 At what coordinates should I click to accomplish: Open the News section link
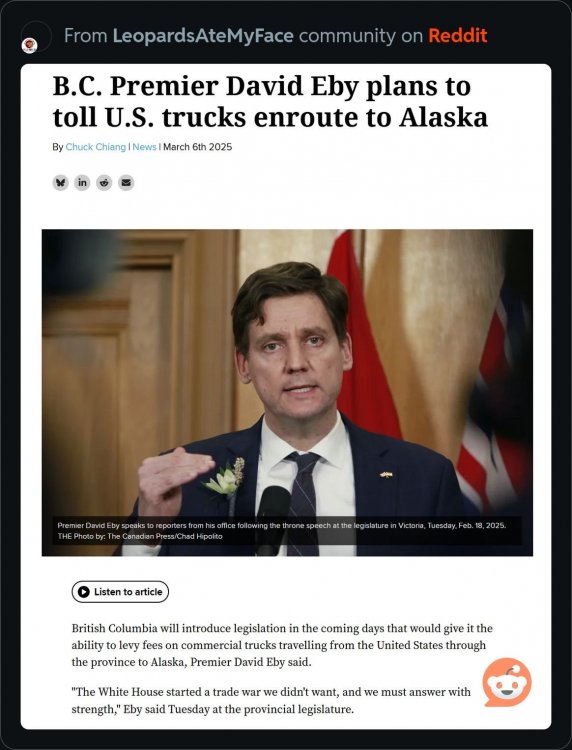click(x=144, y=147)
